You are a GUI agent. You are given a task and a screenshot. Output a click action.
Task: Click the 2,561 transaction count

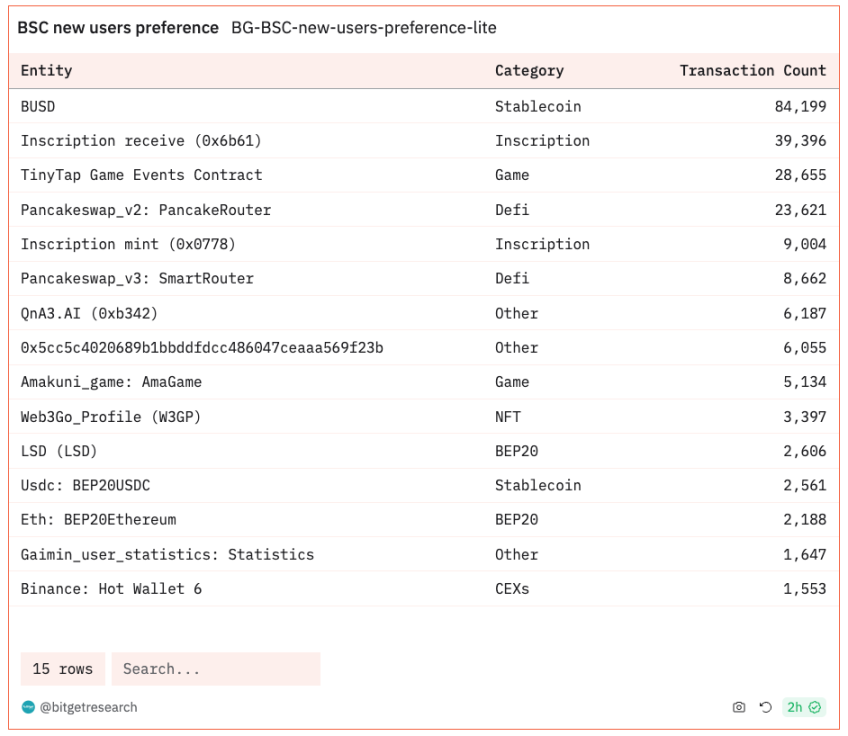(805, 485)
